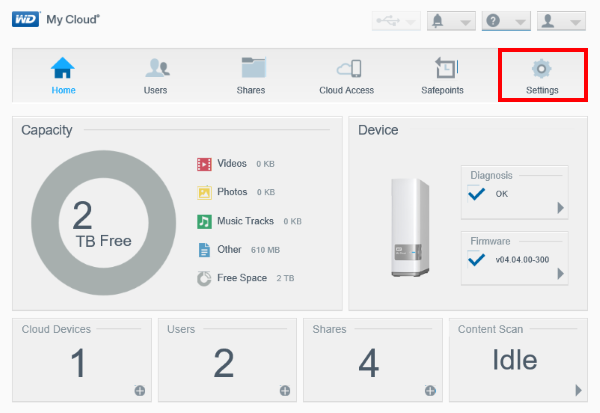The height and width of the screenshot is (413, 600).
Task: Click the Other document icon
Action: point(204,250)
